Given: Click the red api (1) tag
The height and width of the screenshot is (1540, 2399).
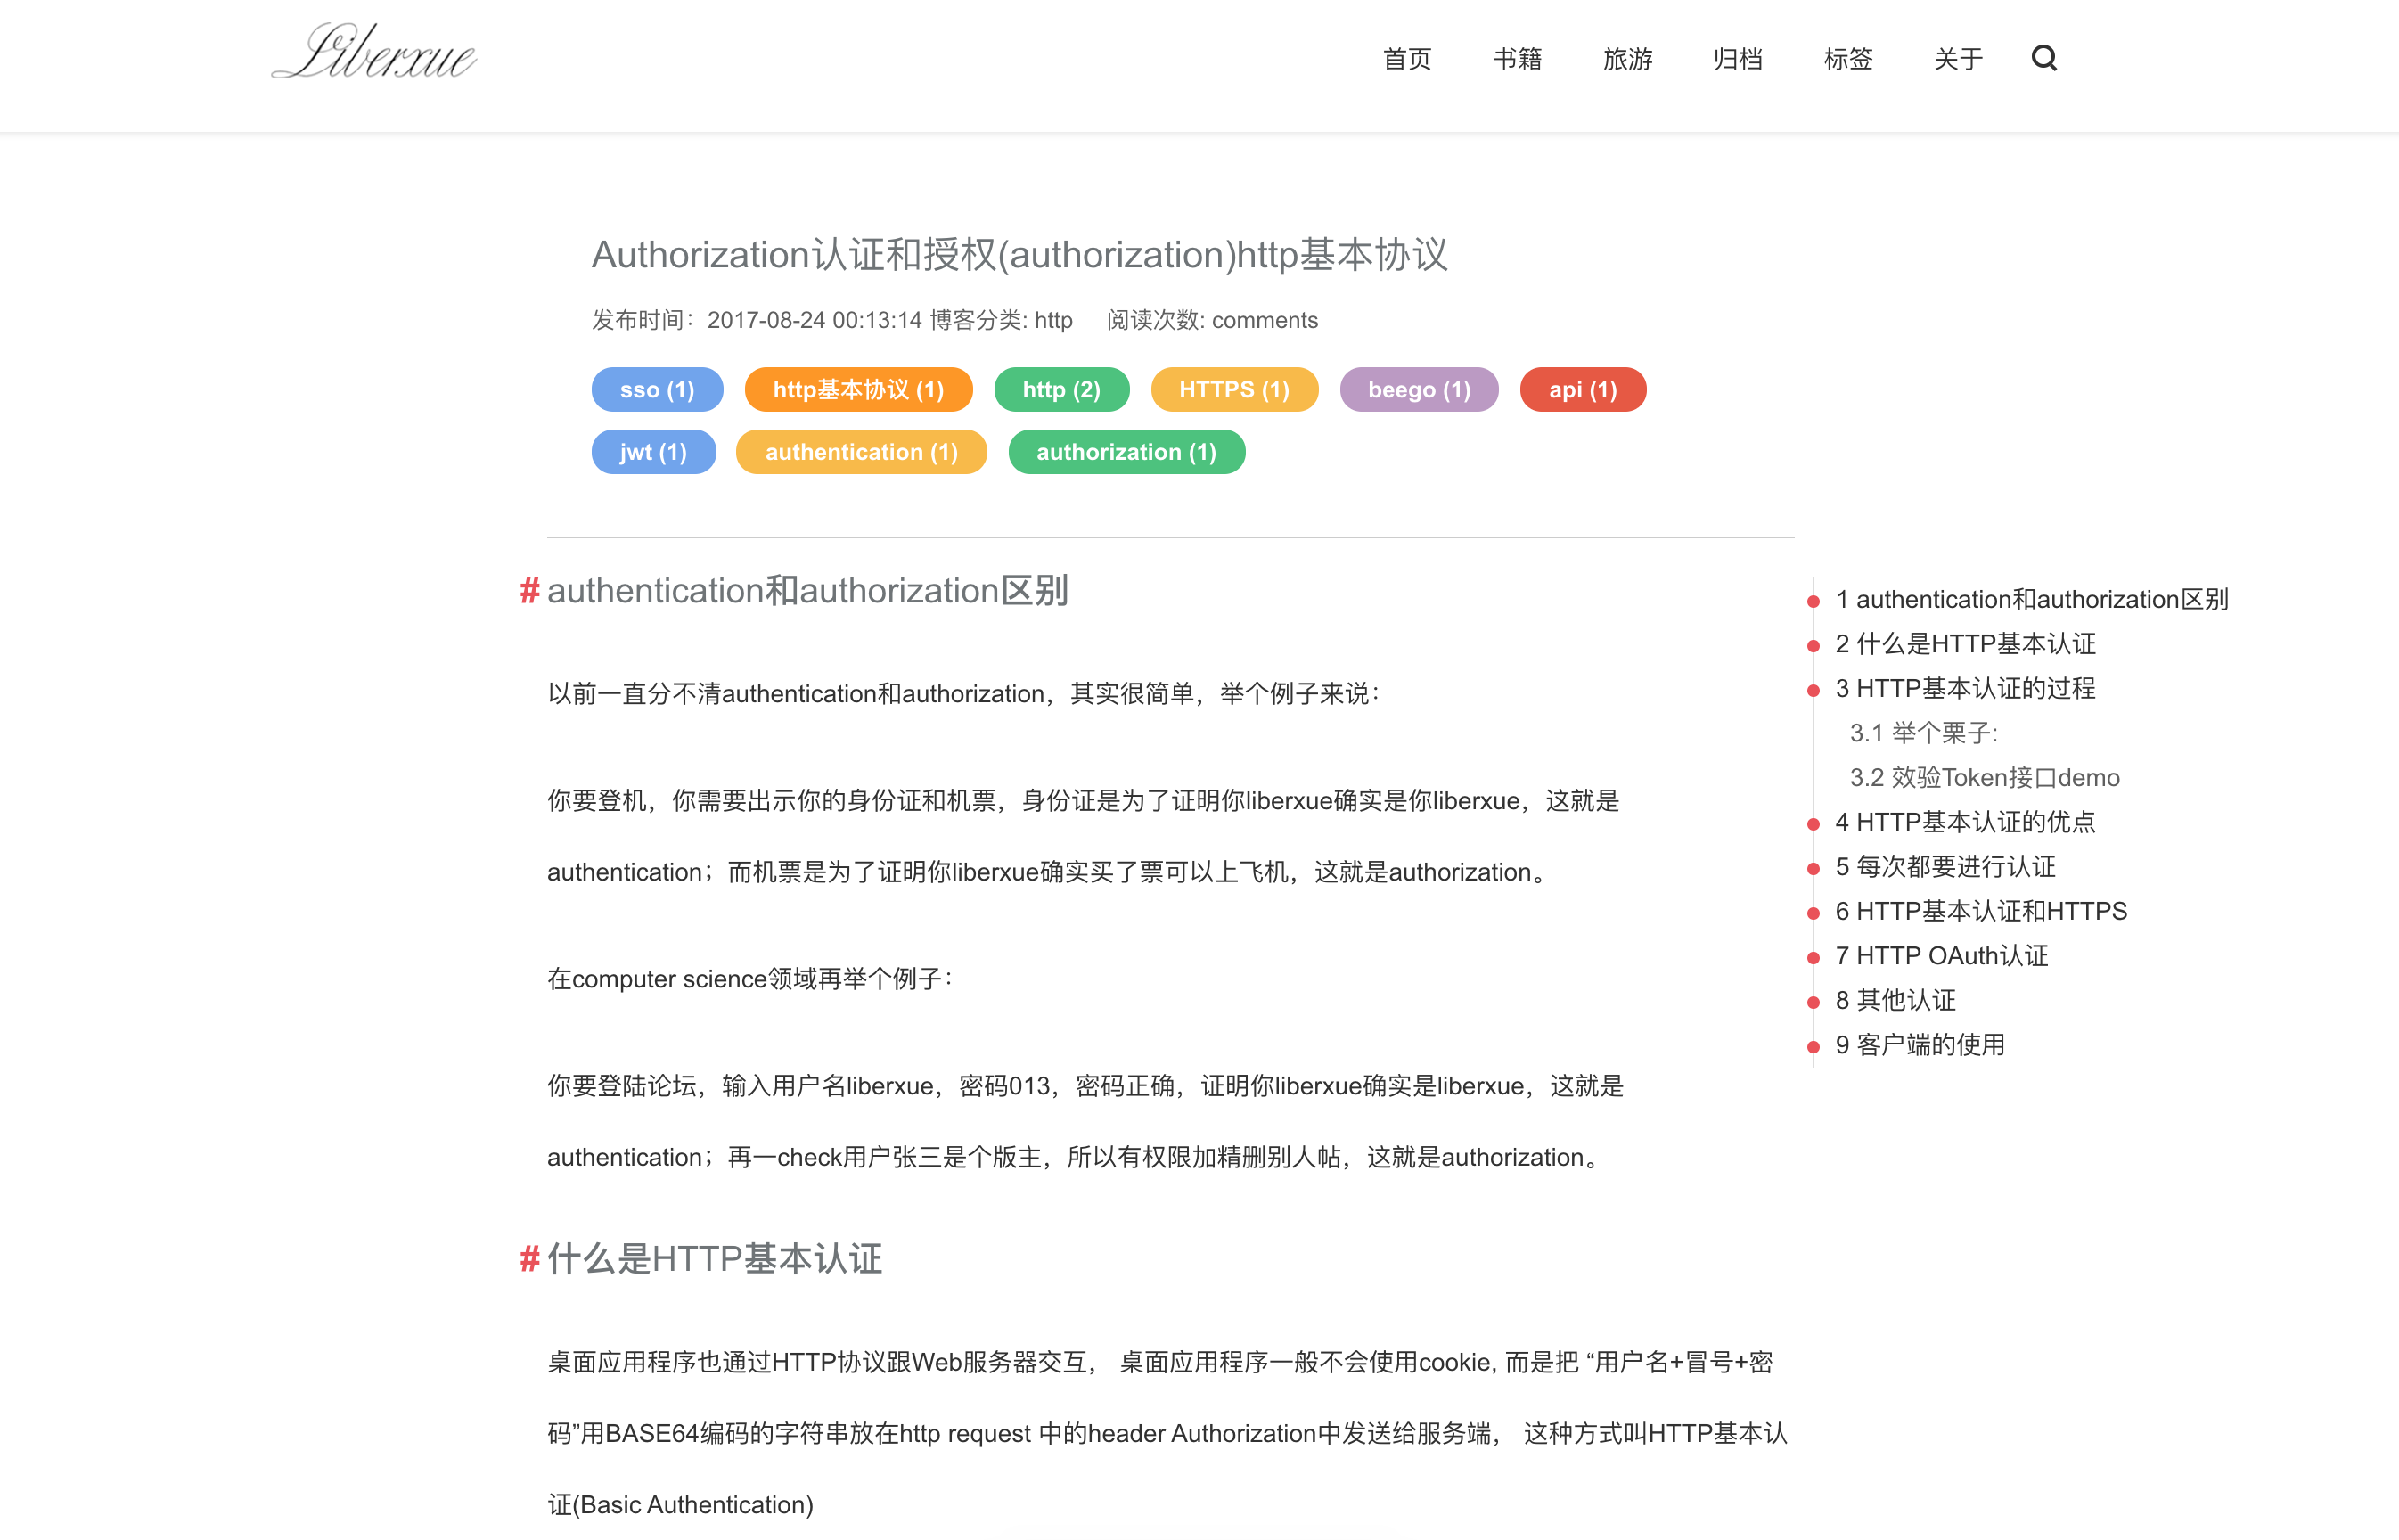Looking at the screenshot, I should tap(1582, 390).
